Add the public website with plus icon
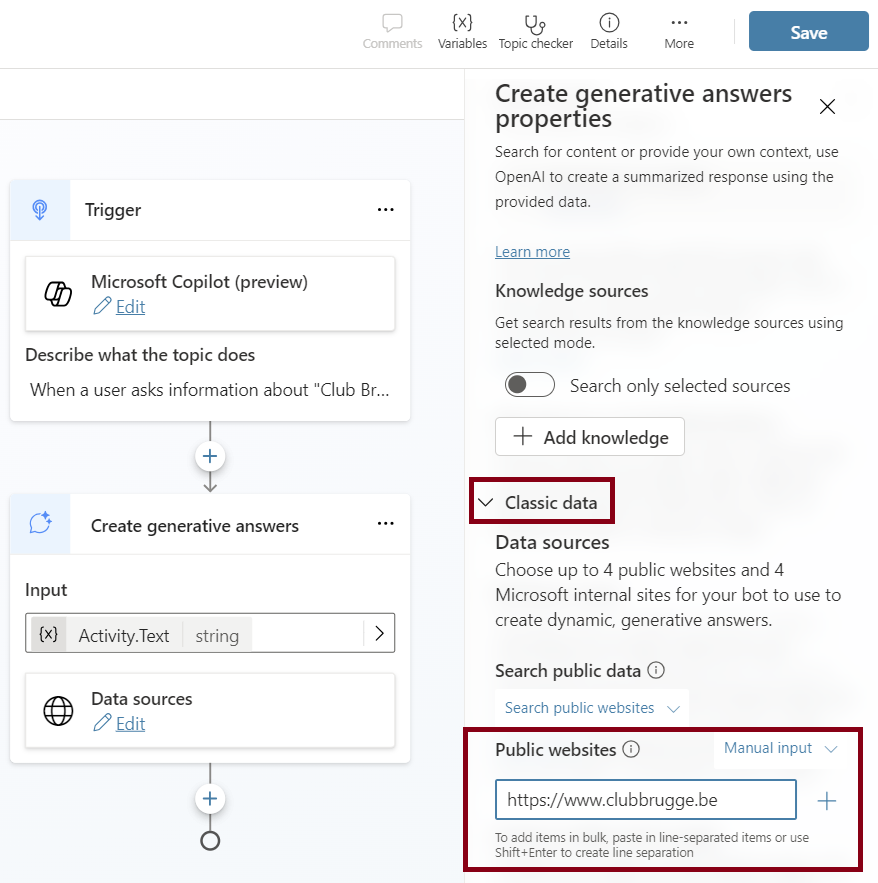 pos(827,800)
